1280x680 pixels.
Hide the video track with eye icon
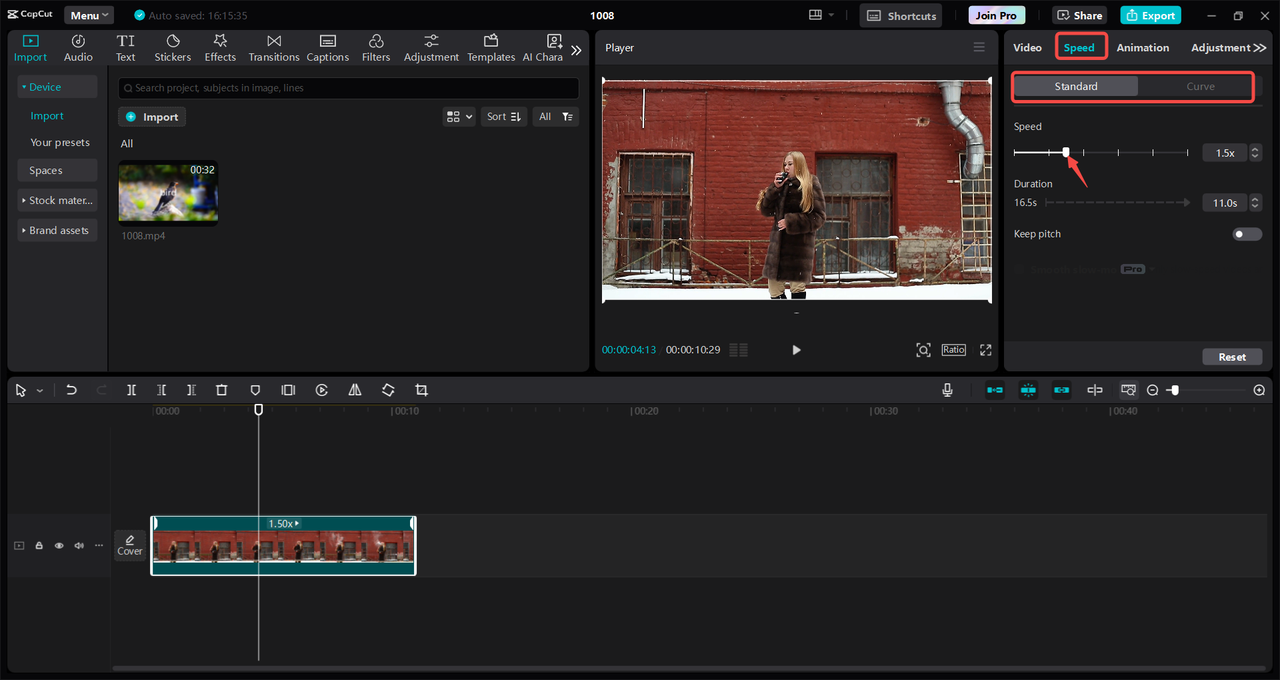(x=59, y=546)
